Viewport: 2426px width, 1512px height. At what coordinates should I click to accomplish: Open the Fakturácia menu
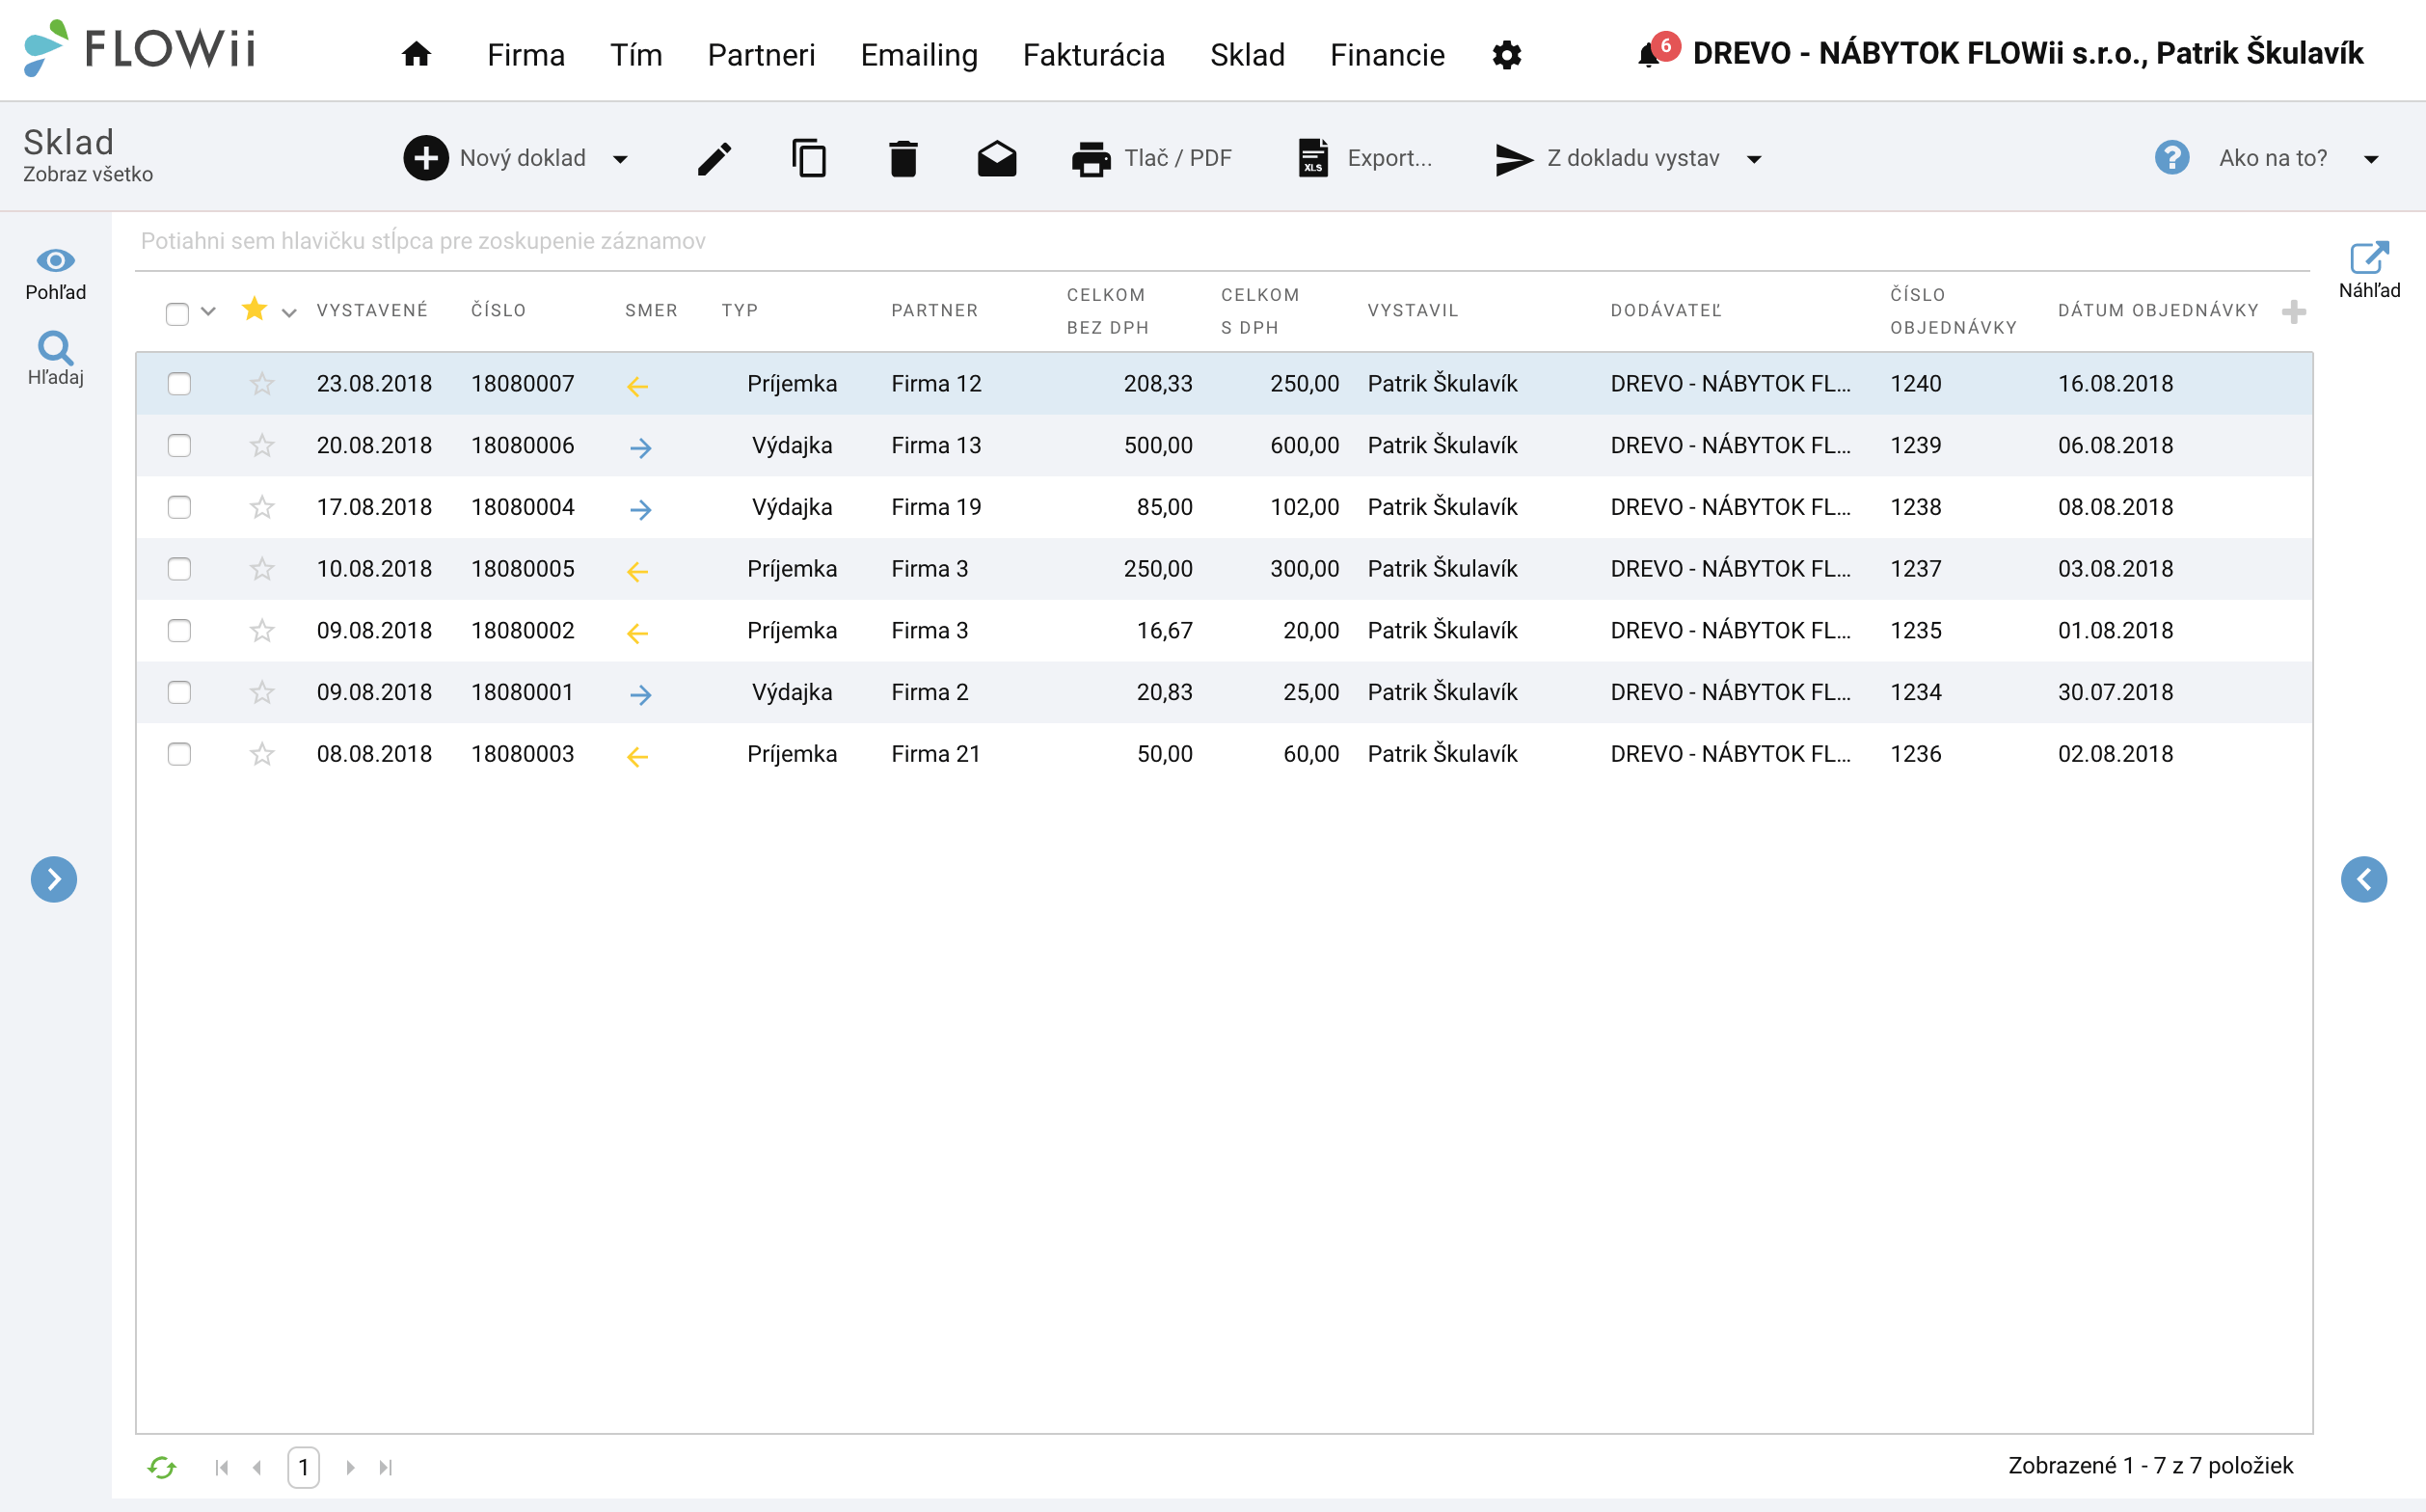pos(1093,55)
